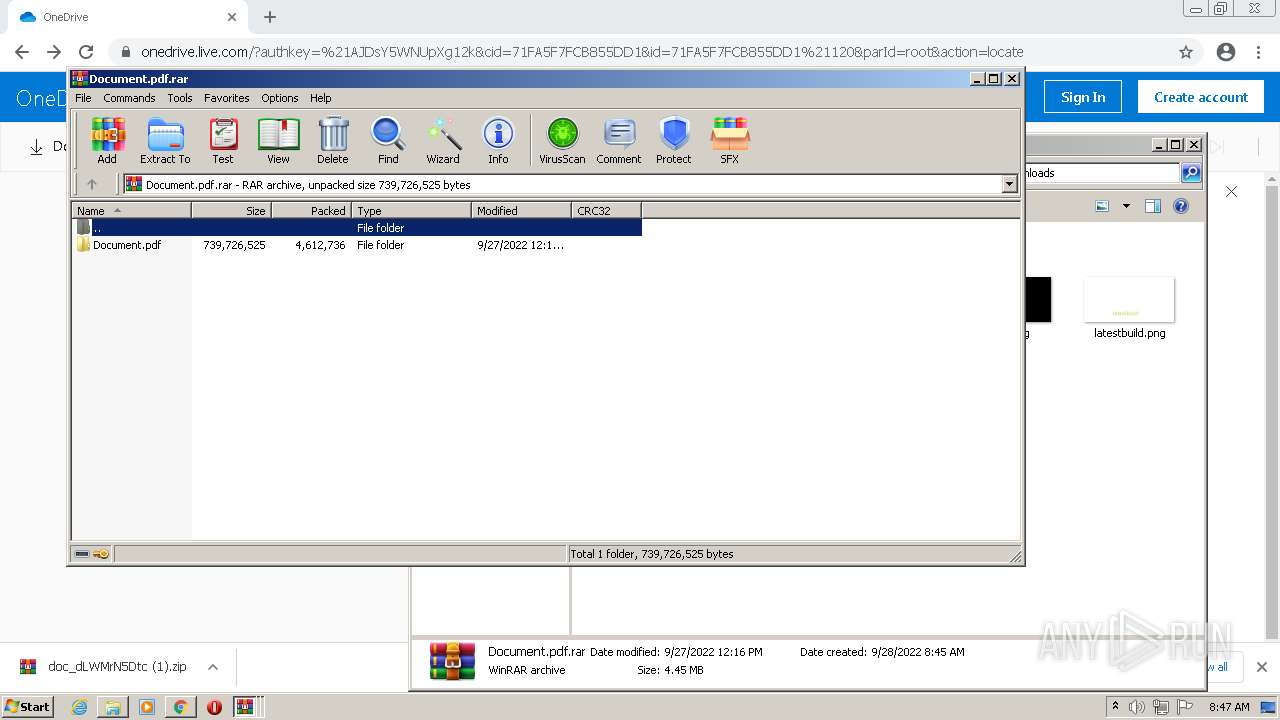Go up one level in WinRAR
The height and width of the screenshot is (720, 1280).
click(92, 184)
